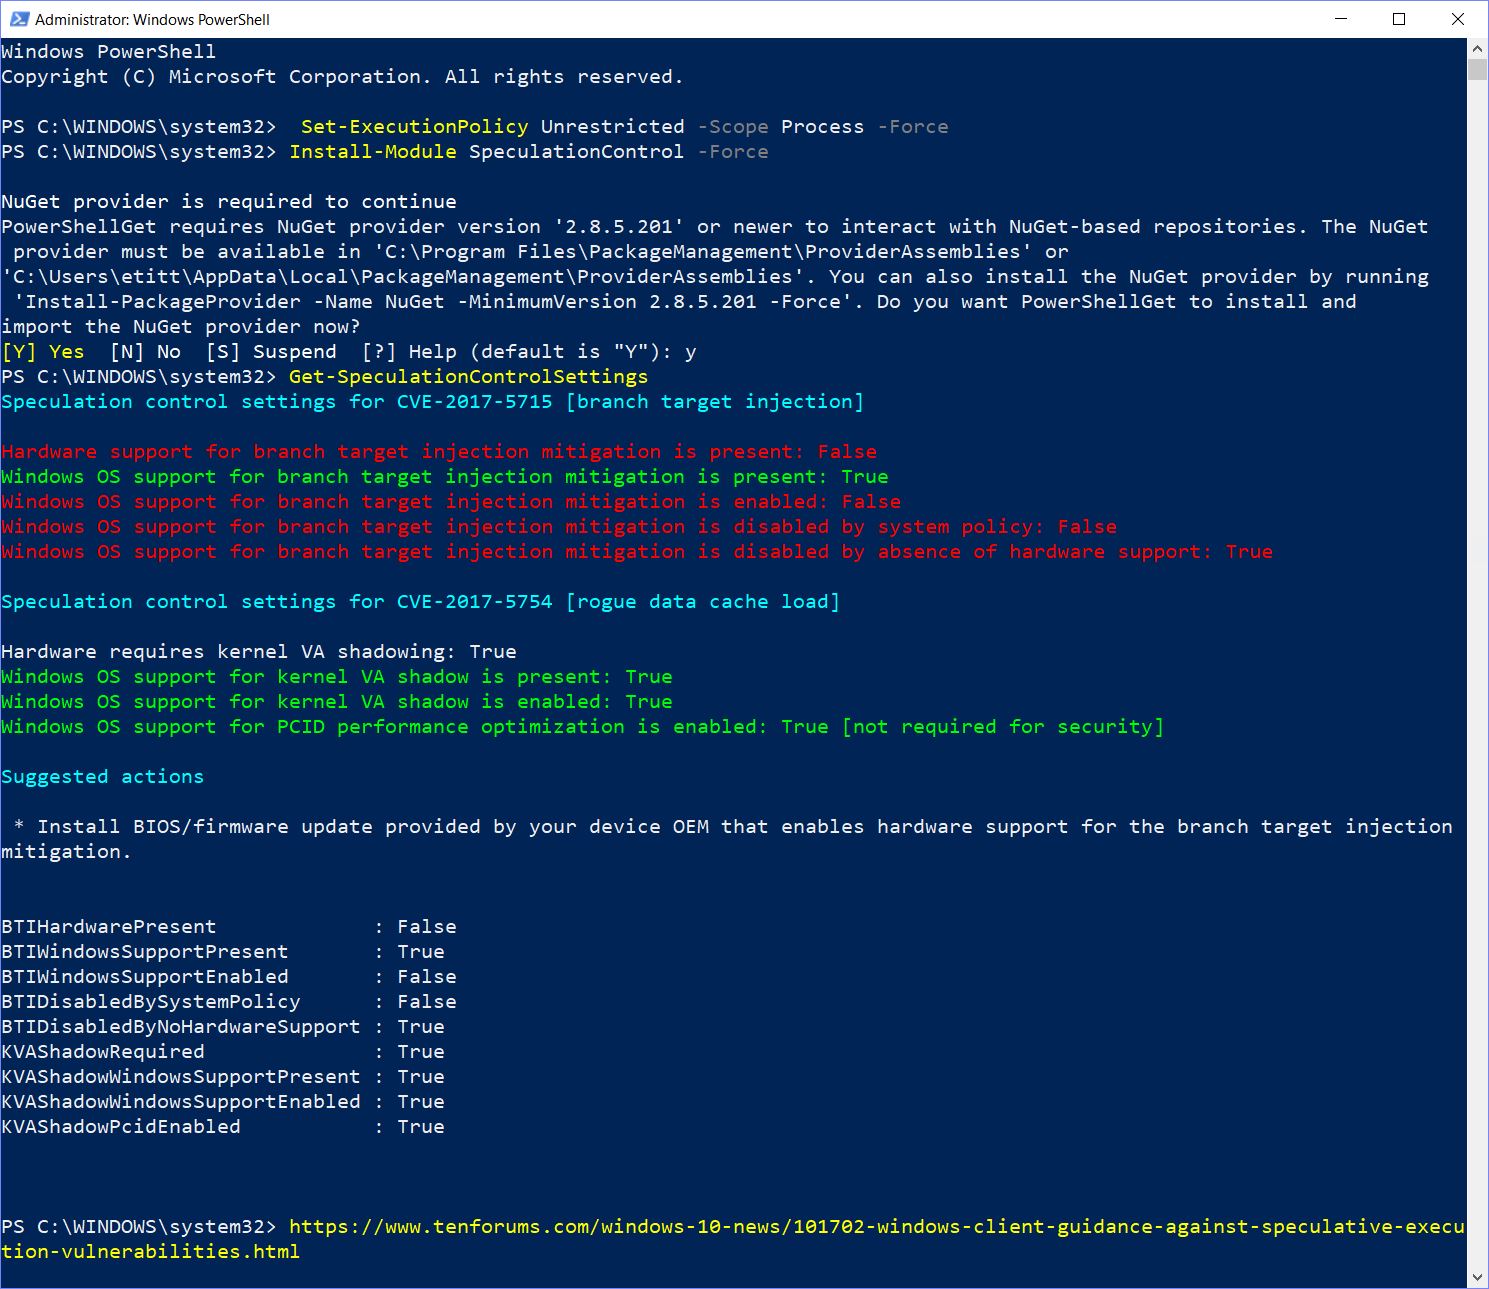The width and height of the screenshot is (1489, 1289).
Task: Click the KVAShadowRequired row
Action: [223, 1052]
